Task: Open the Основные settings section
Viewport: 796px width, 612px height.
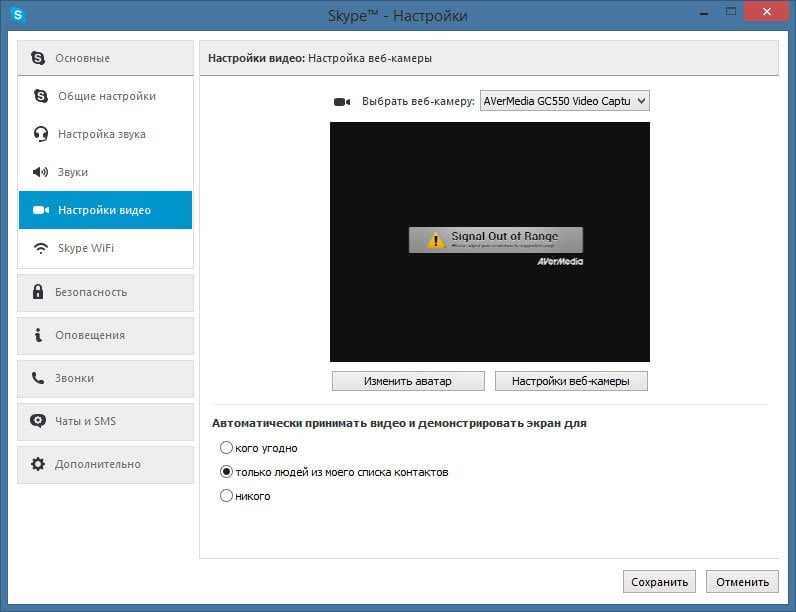Action: point(106,58)
